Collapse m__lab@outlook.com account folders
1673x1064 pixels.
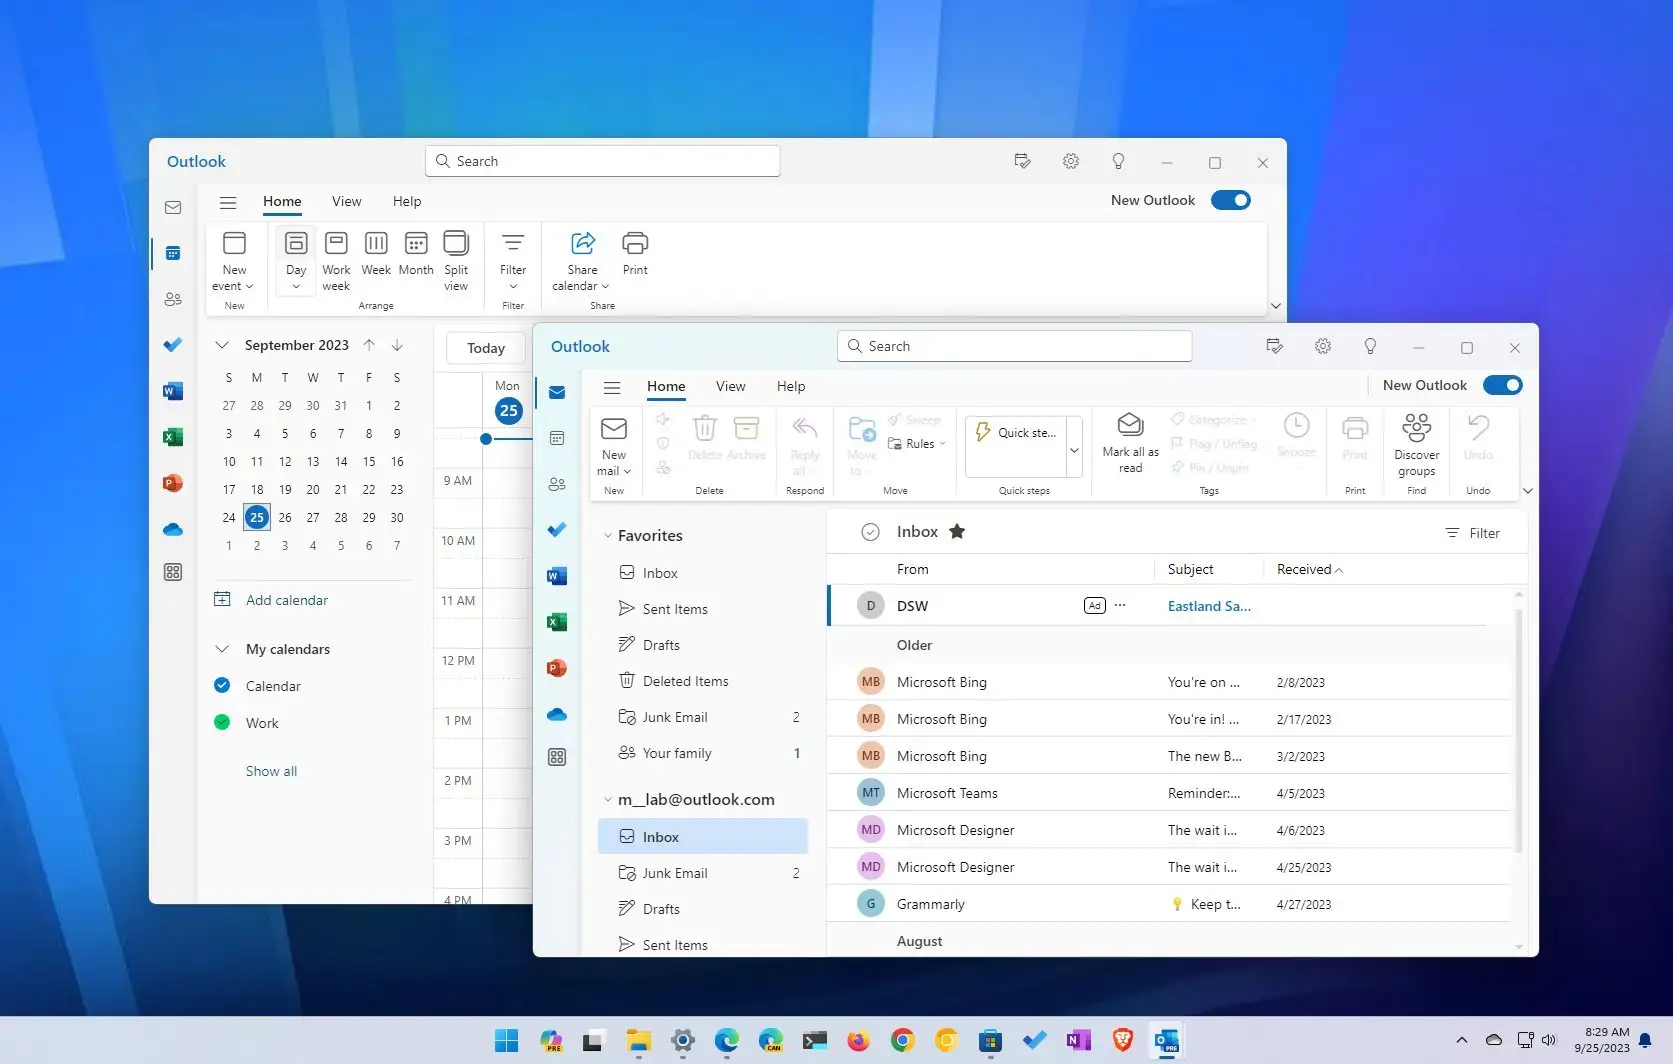tap(607, 800)
